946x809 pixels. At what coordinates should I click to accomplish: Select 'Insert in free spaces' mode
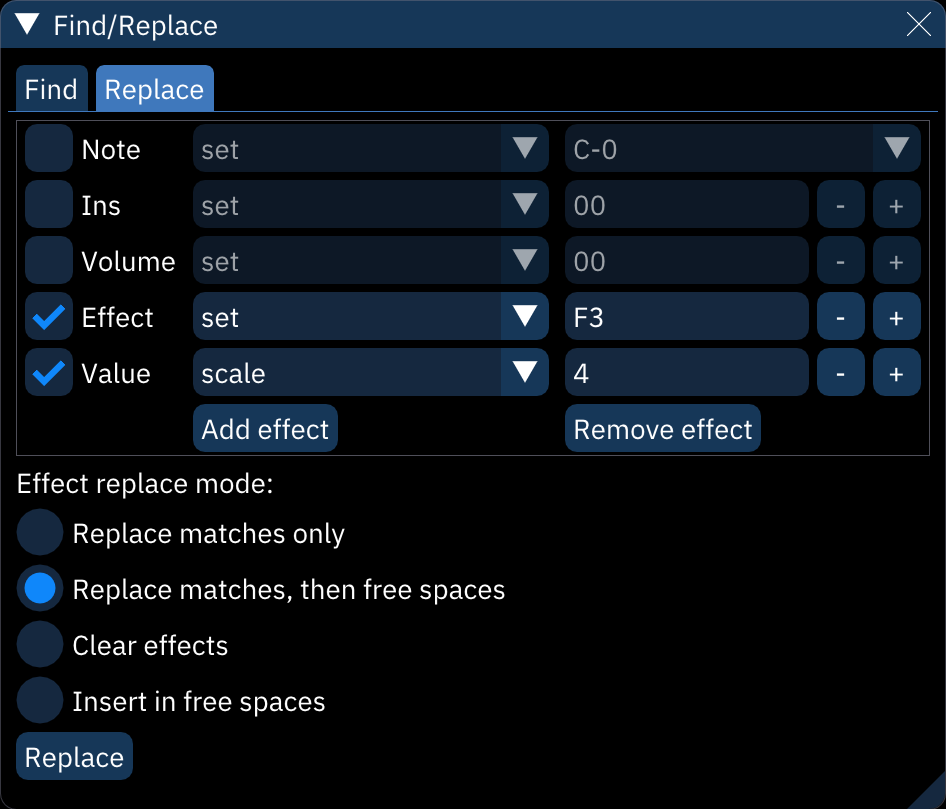38,700
